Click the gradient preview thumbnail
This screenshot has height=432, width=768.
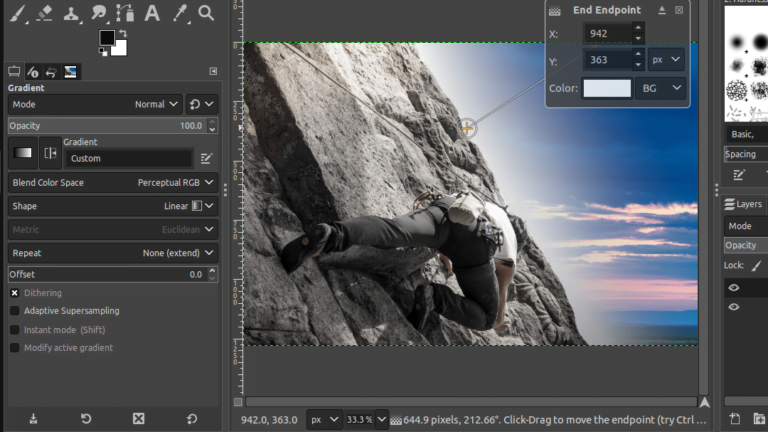[22, 153]
